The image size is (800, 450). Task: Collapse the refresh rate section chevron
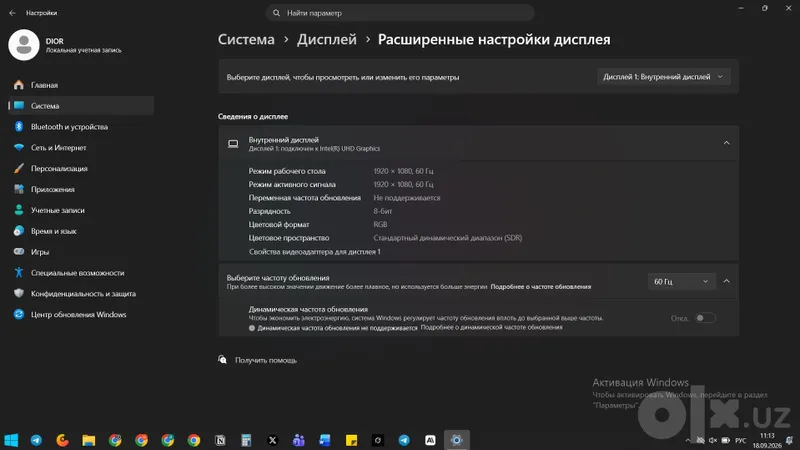(727, 281)
